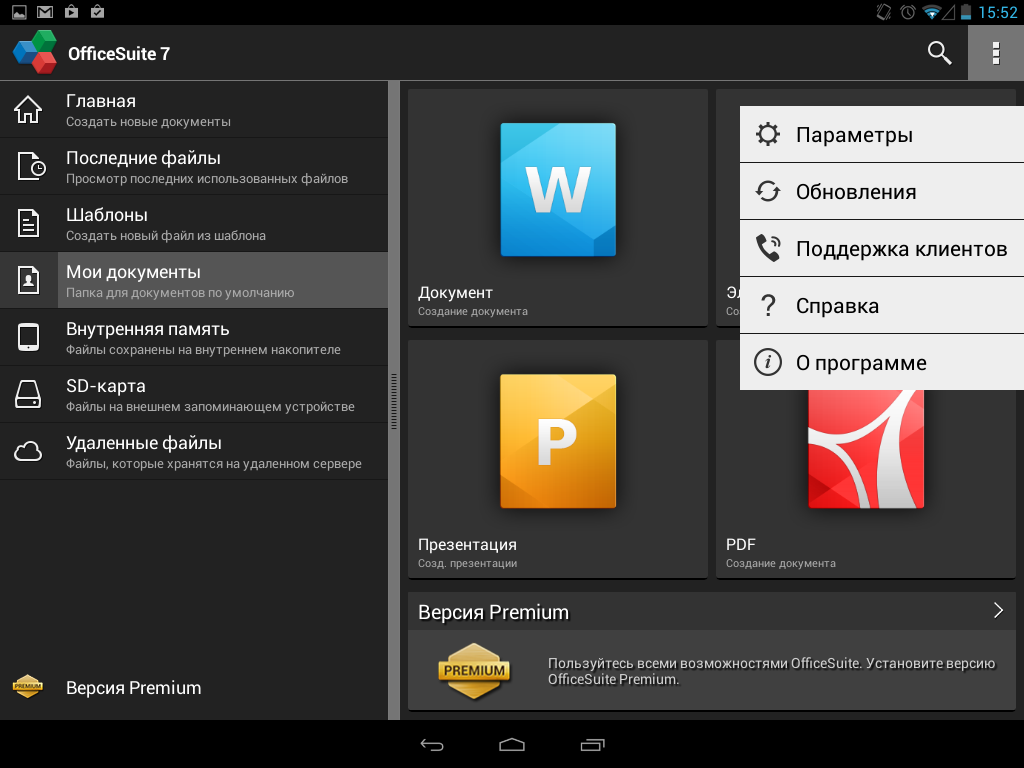Click the orange P presentation icon
This screenshot has width=1024, height=768.
pos(558,441)
